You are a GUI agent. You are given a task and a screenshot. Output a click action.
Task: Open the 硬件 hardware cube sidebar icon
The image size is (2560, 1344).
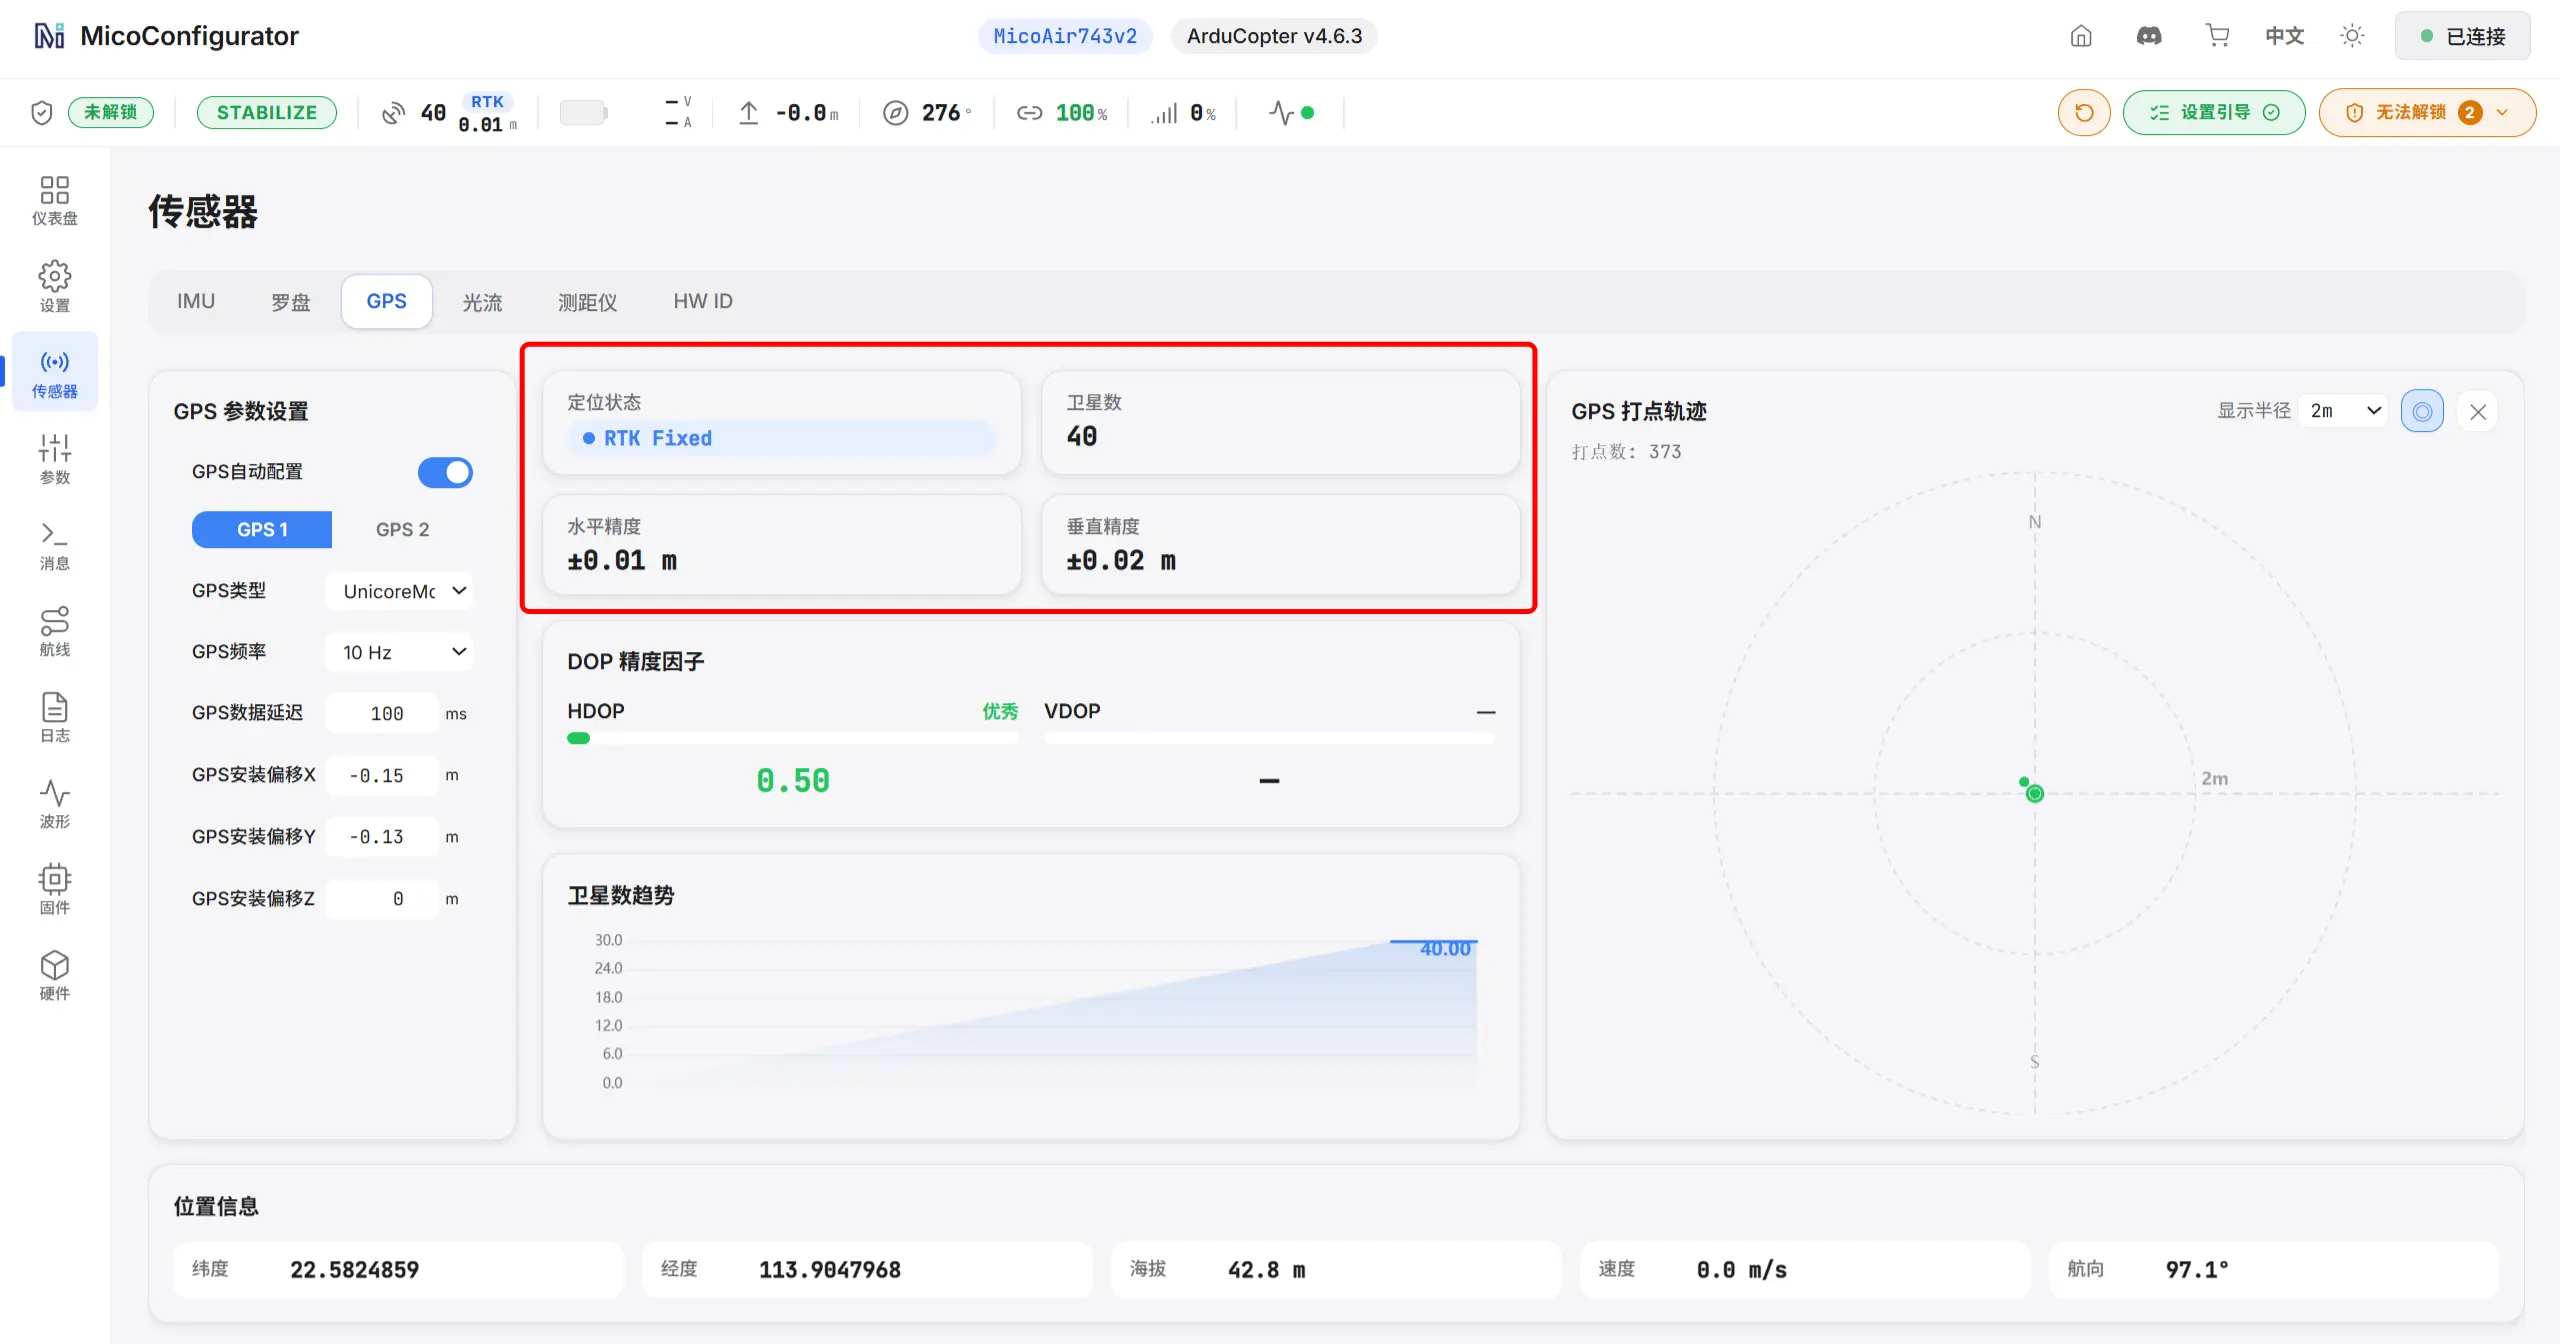click(x=54, y=974)
